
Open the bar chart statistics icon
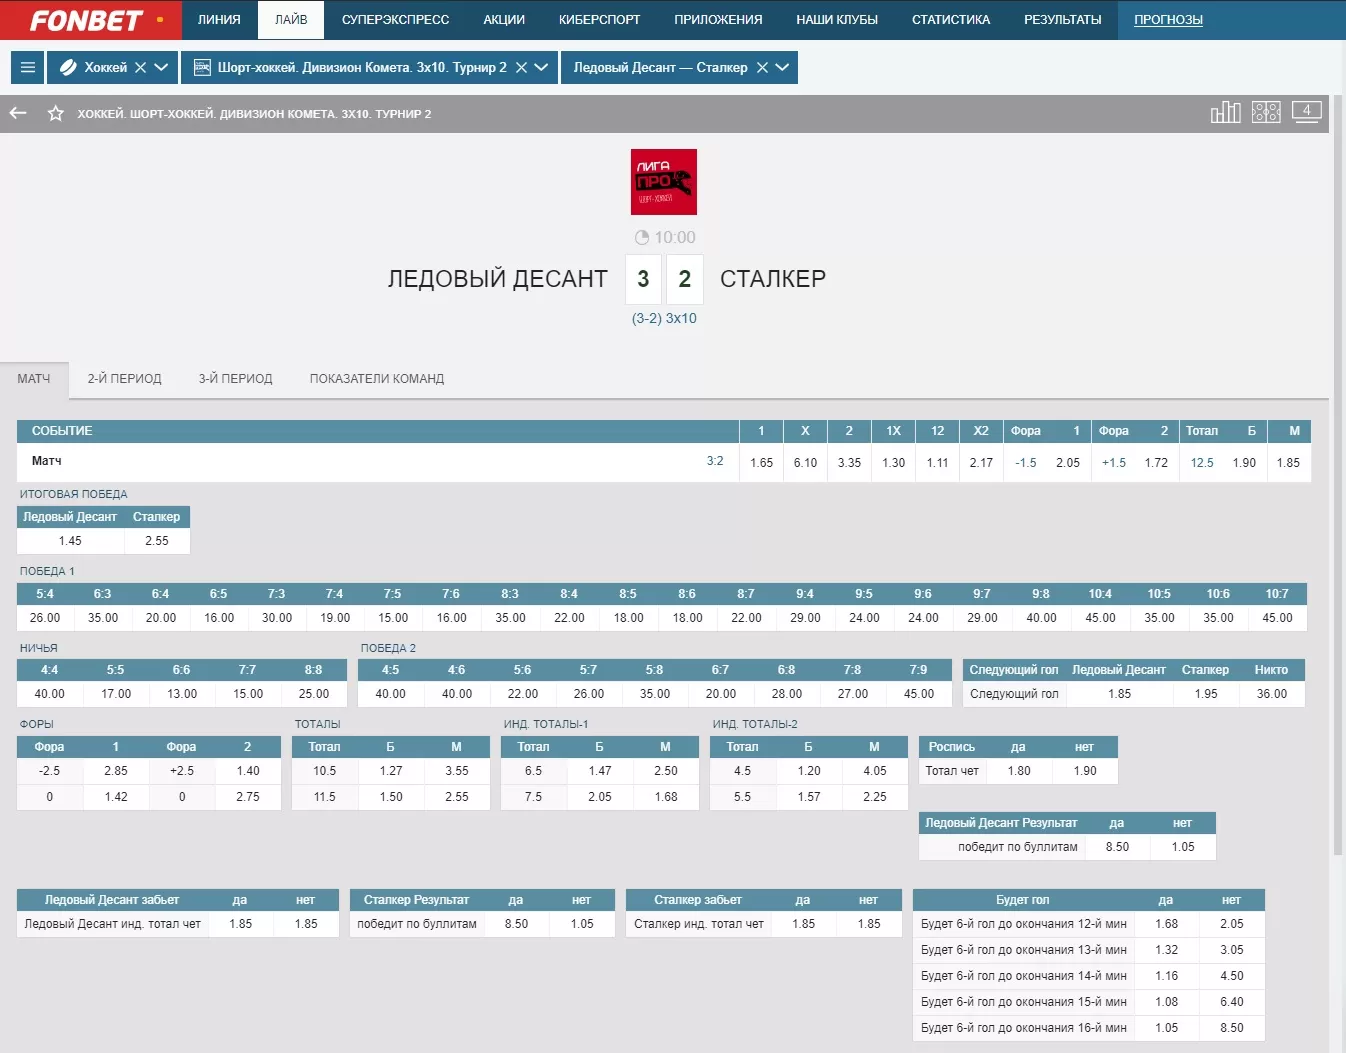click(1225, 112)
